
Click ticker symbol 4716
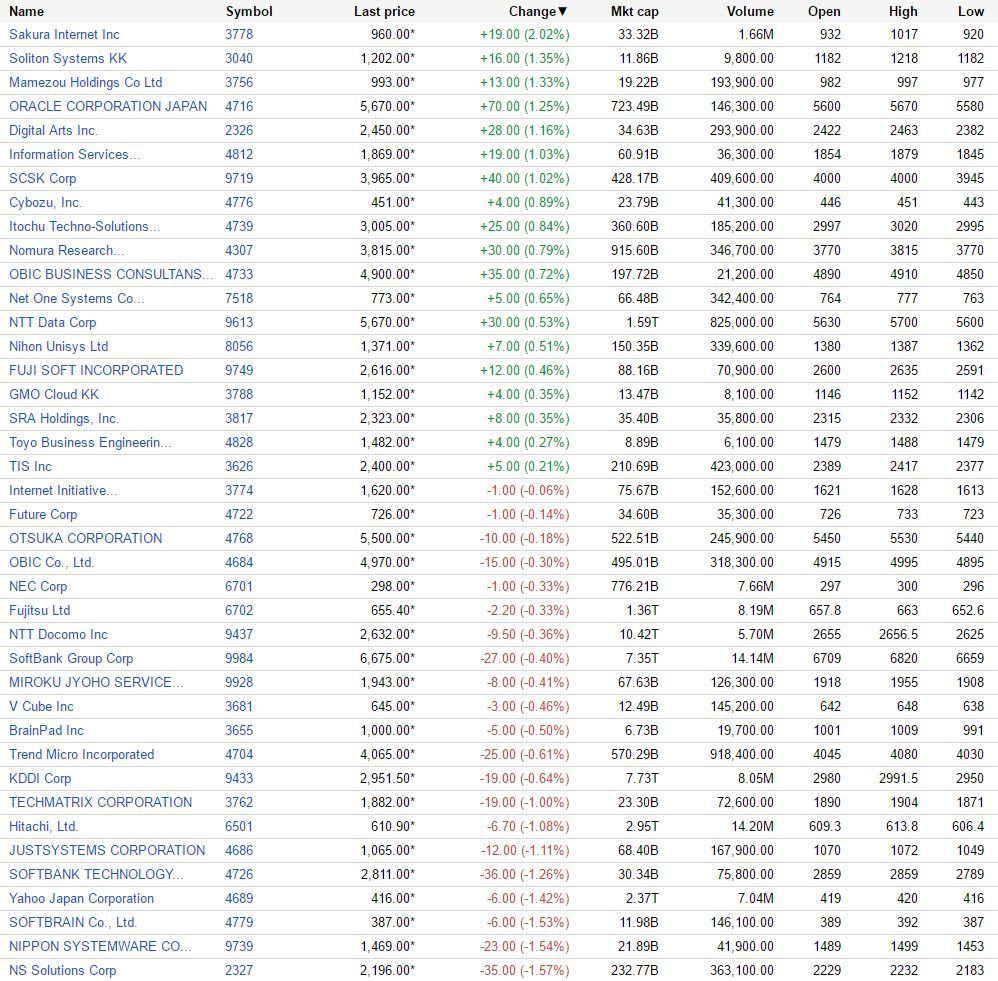tap(239, 106)
